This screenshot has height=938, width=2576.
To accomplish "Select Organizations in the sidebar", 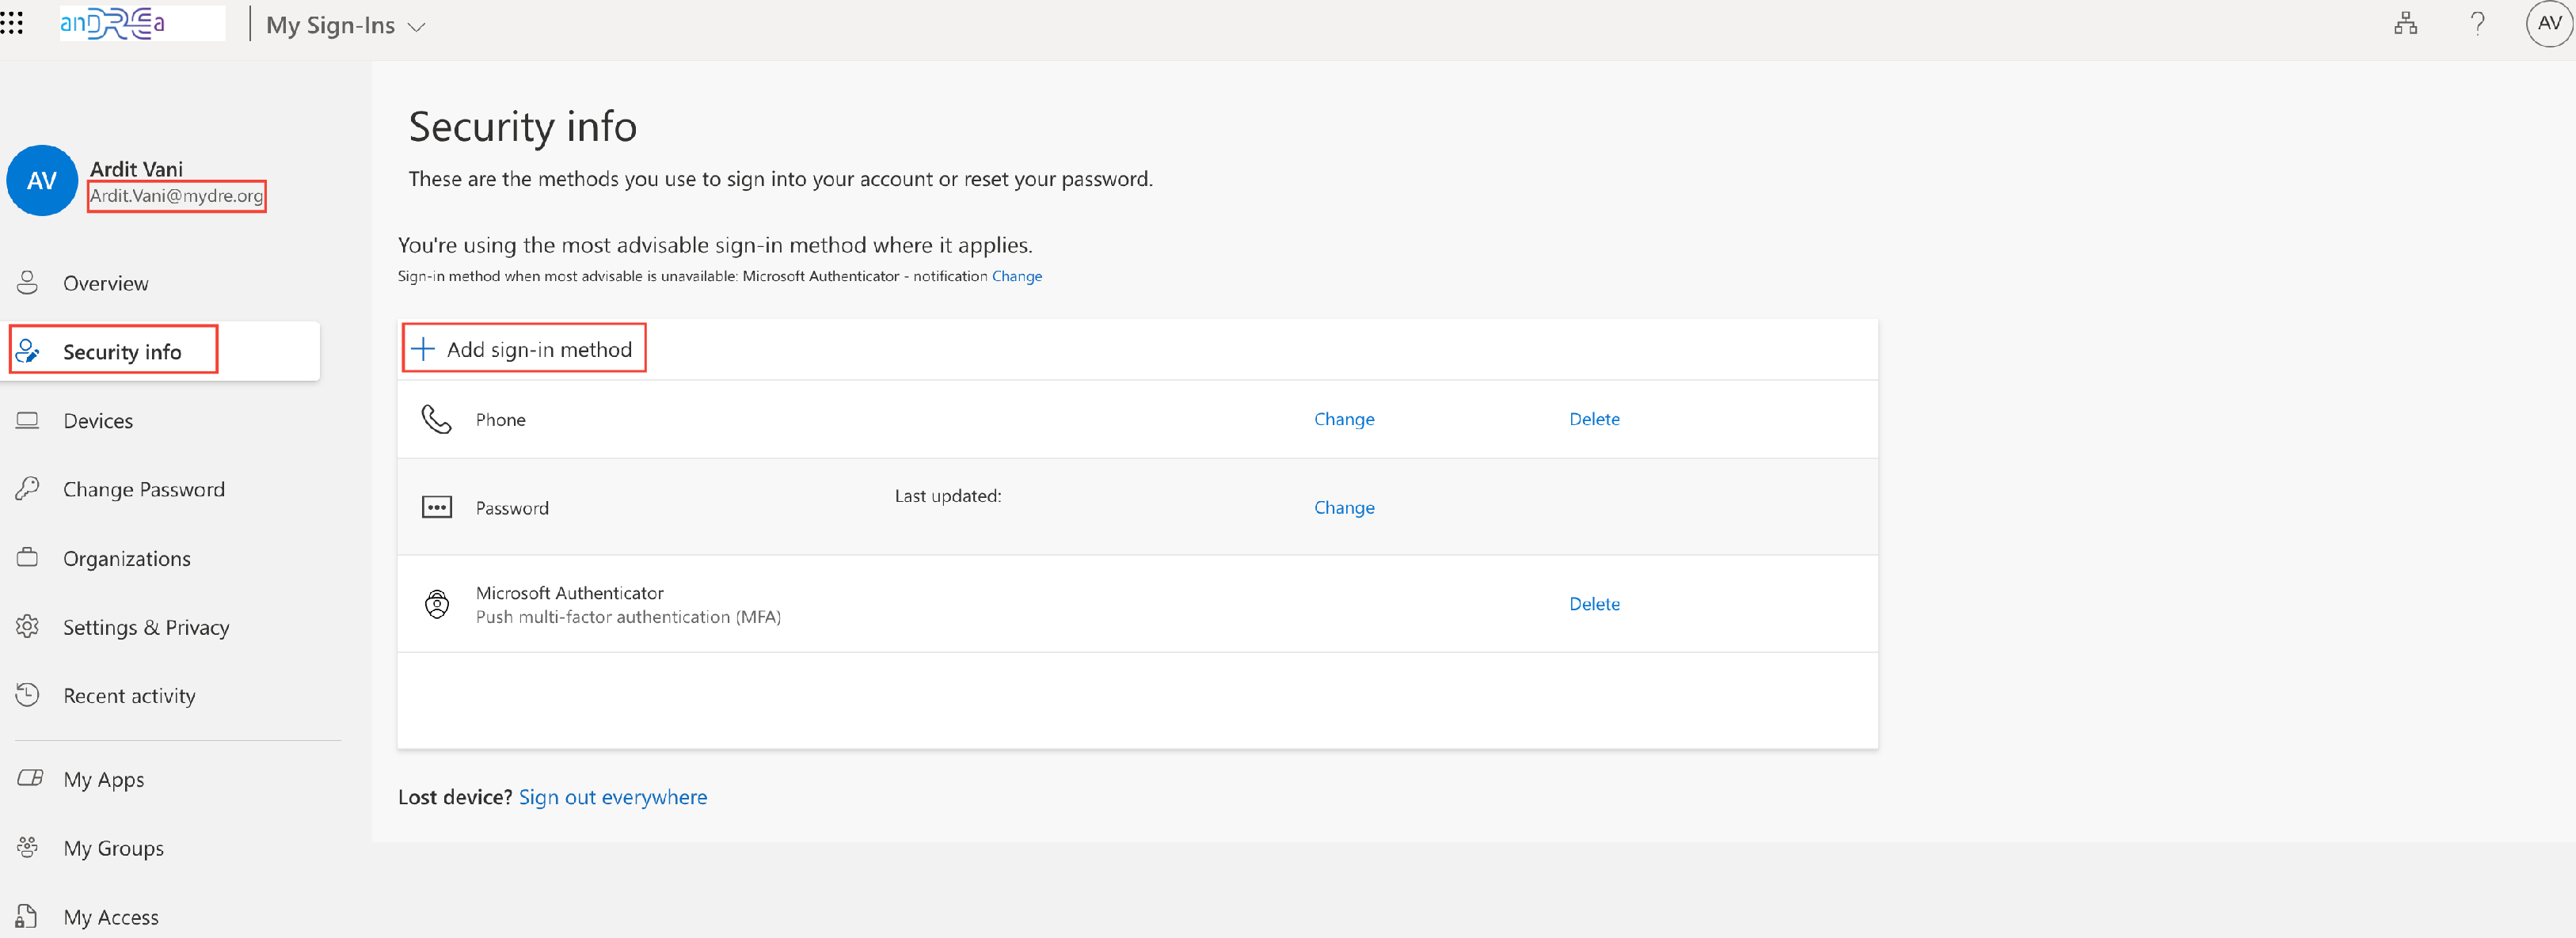I will (x=126, y=558).
